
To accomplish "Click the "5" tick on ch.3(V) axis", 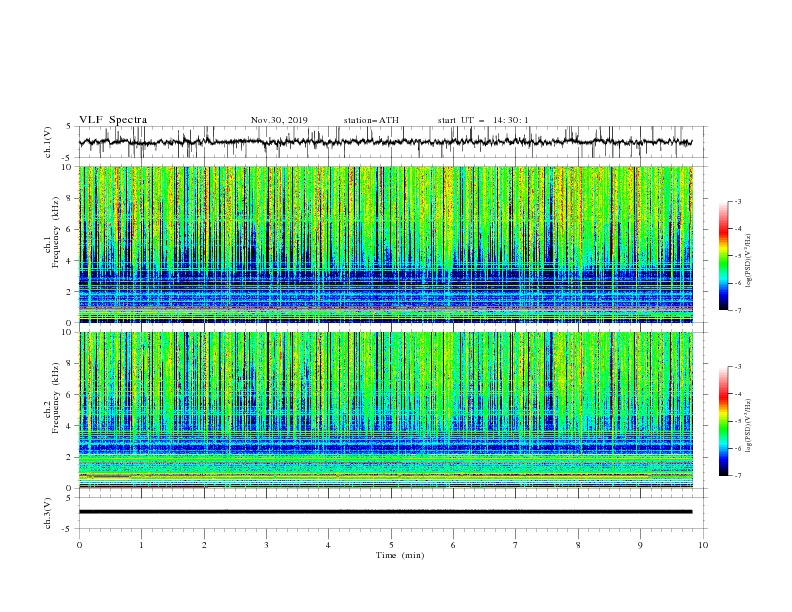I will pos(70,498).
